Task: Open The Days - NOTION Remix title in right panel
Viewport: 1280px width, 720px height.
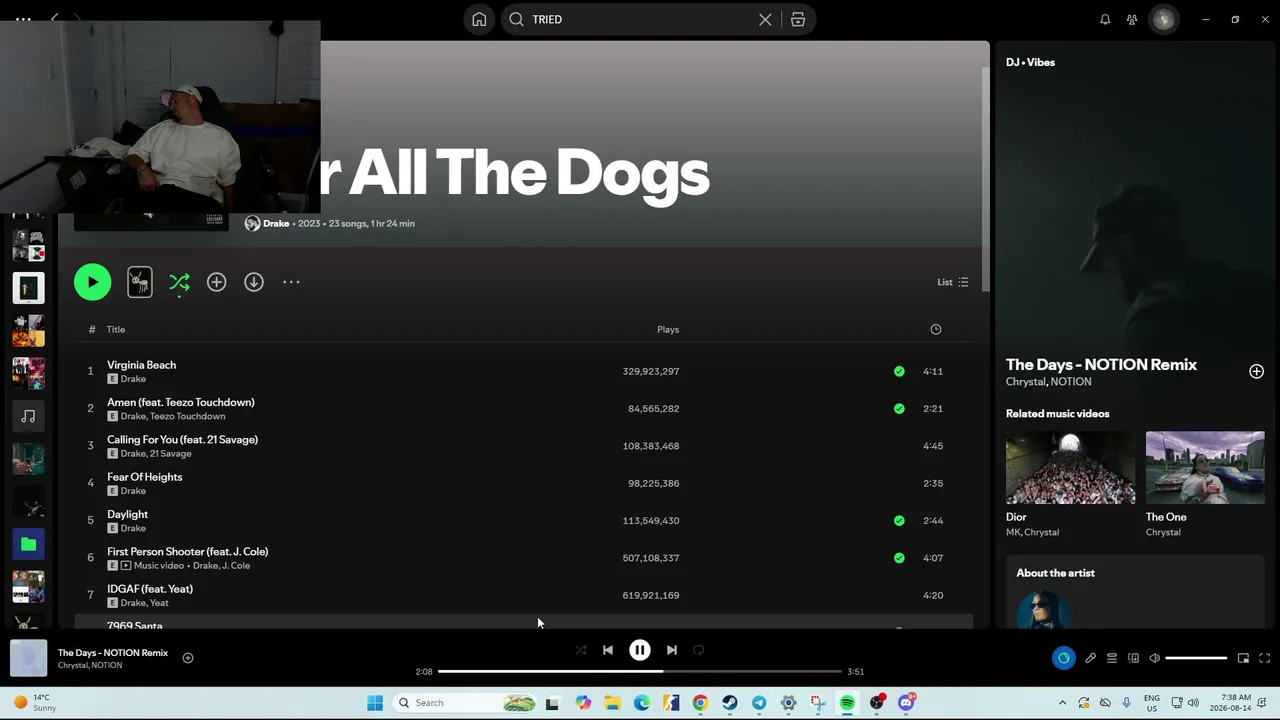Action: pyautogui.click(x=1101, y=365)
